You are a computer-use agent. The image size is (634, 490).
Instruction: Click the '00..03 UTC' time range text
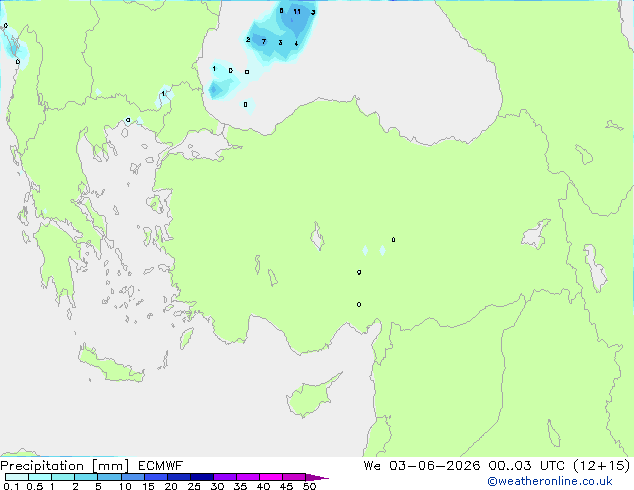[526, 466]
